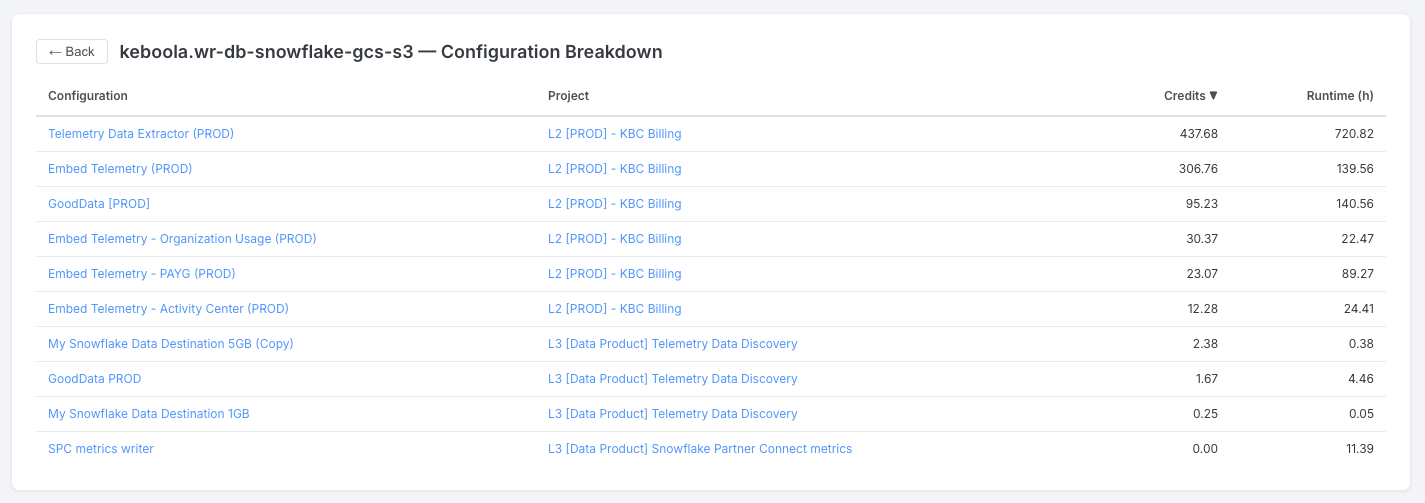Click the Configuration column header

point(88,96)
